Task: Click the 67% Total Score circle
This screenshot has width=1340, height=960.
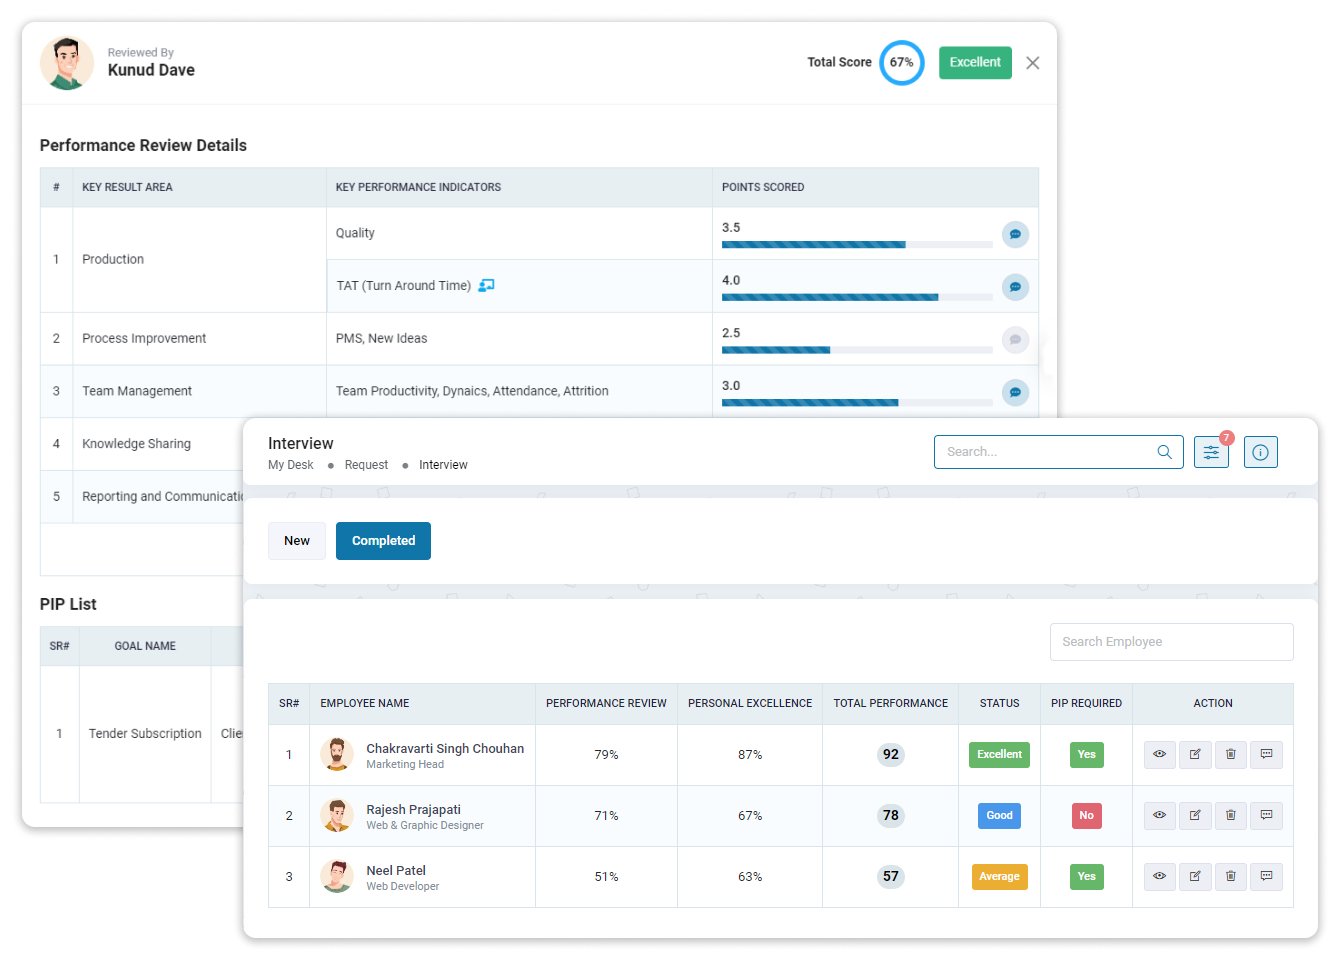Action: point(901,62)
